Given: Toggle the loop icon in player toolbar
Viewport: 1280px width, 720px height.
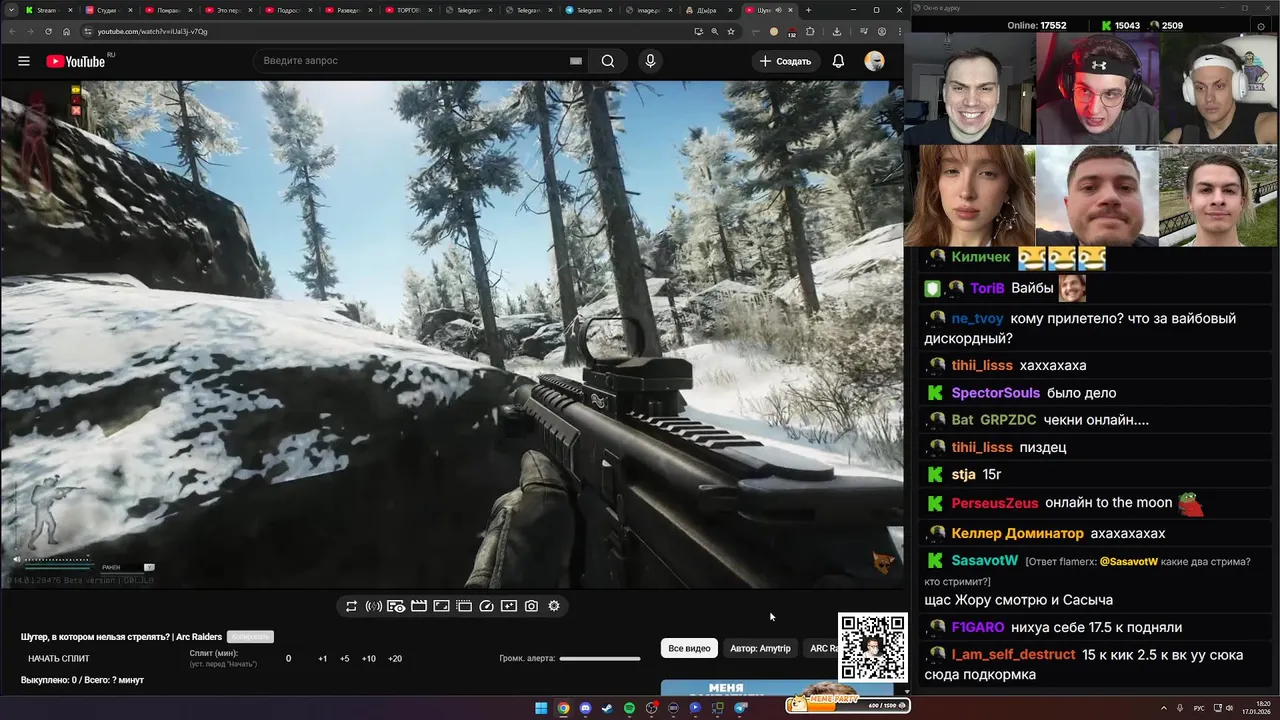Looking at the screenshot, I should 351,606.
